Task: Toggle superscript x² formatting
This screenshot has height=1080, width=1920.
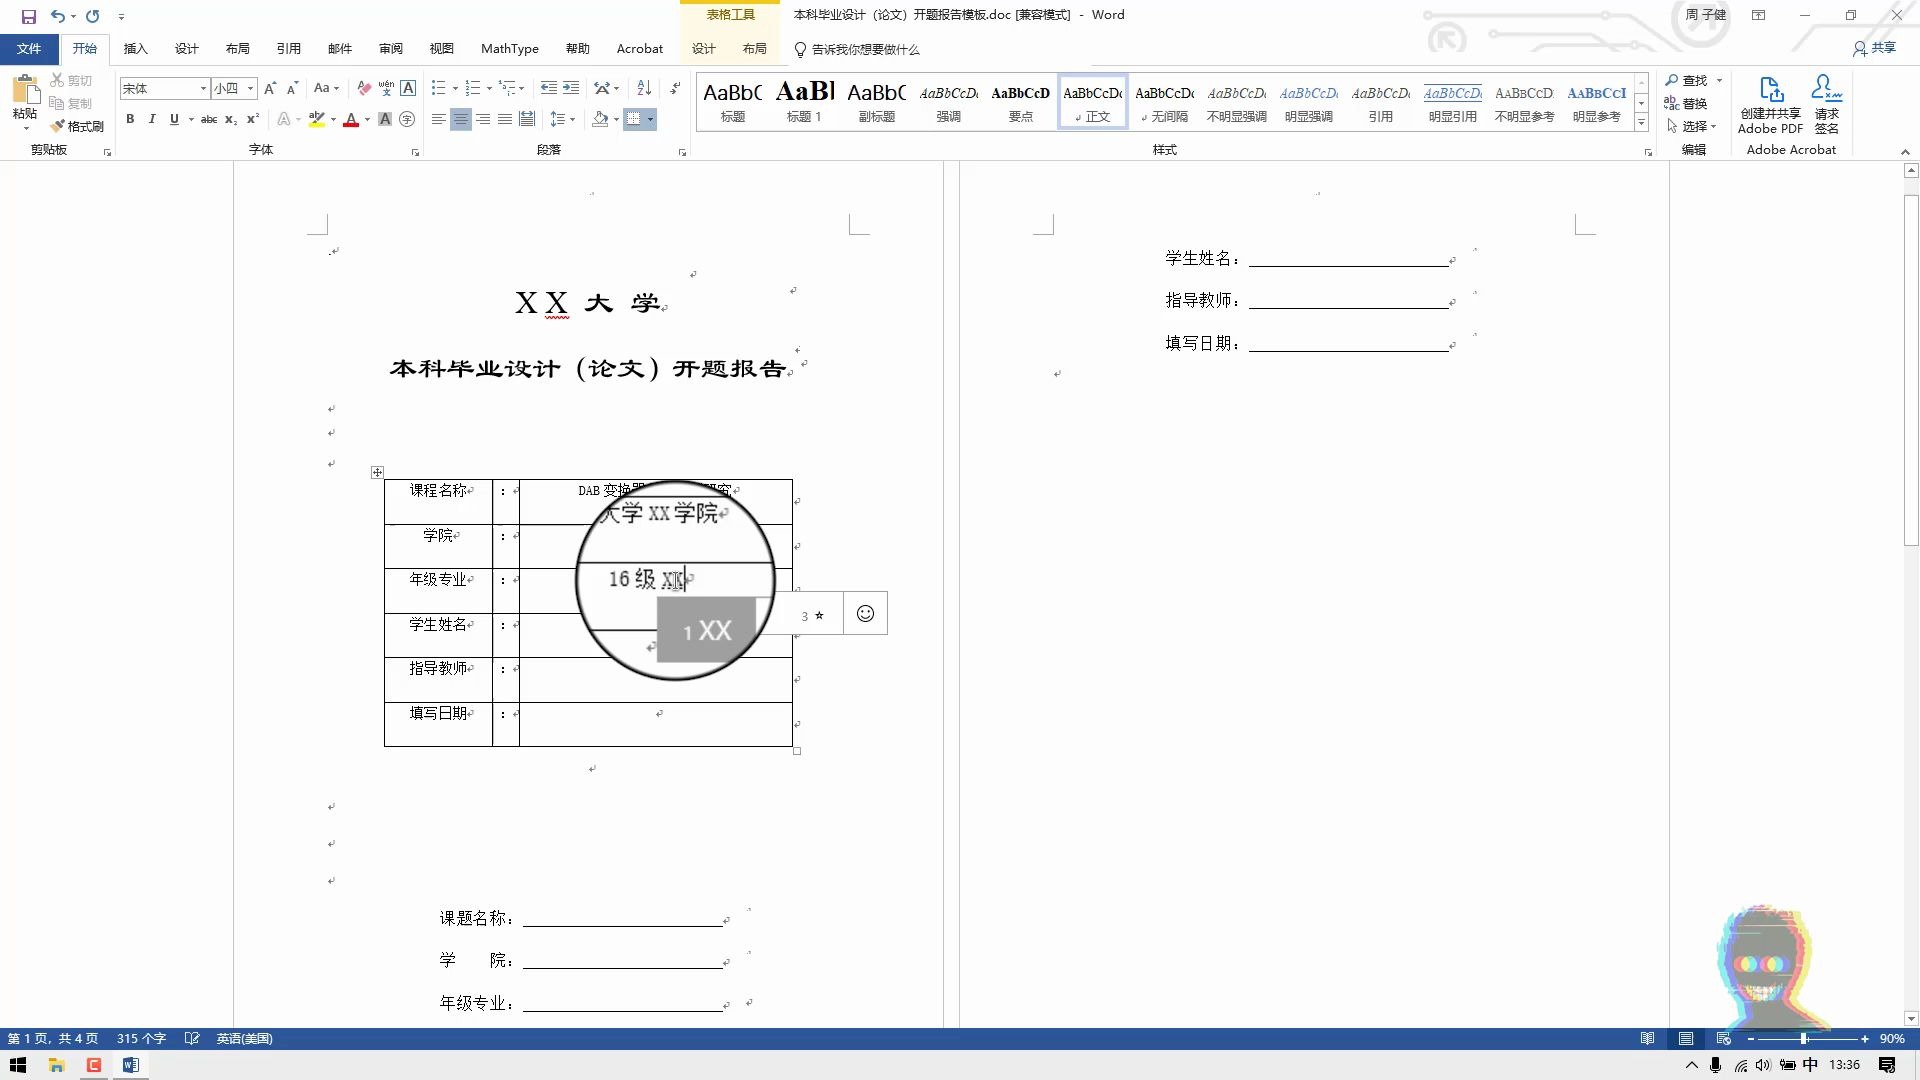Action: click(253, 119)
